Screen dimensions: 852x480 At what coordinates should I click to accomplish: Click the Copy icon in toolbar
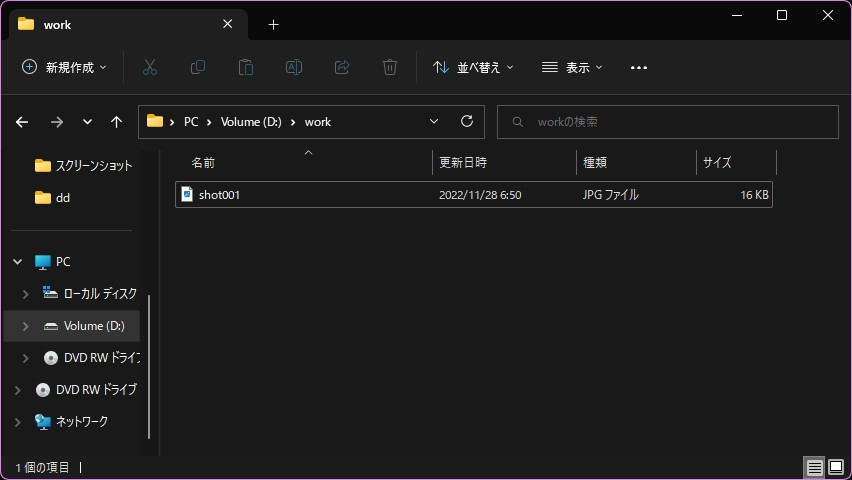tap(198, 67)
